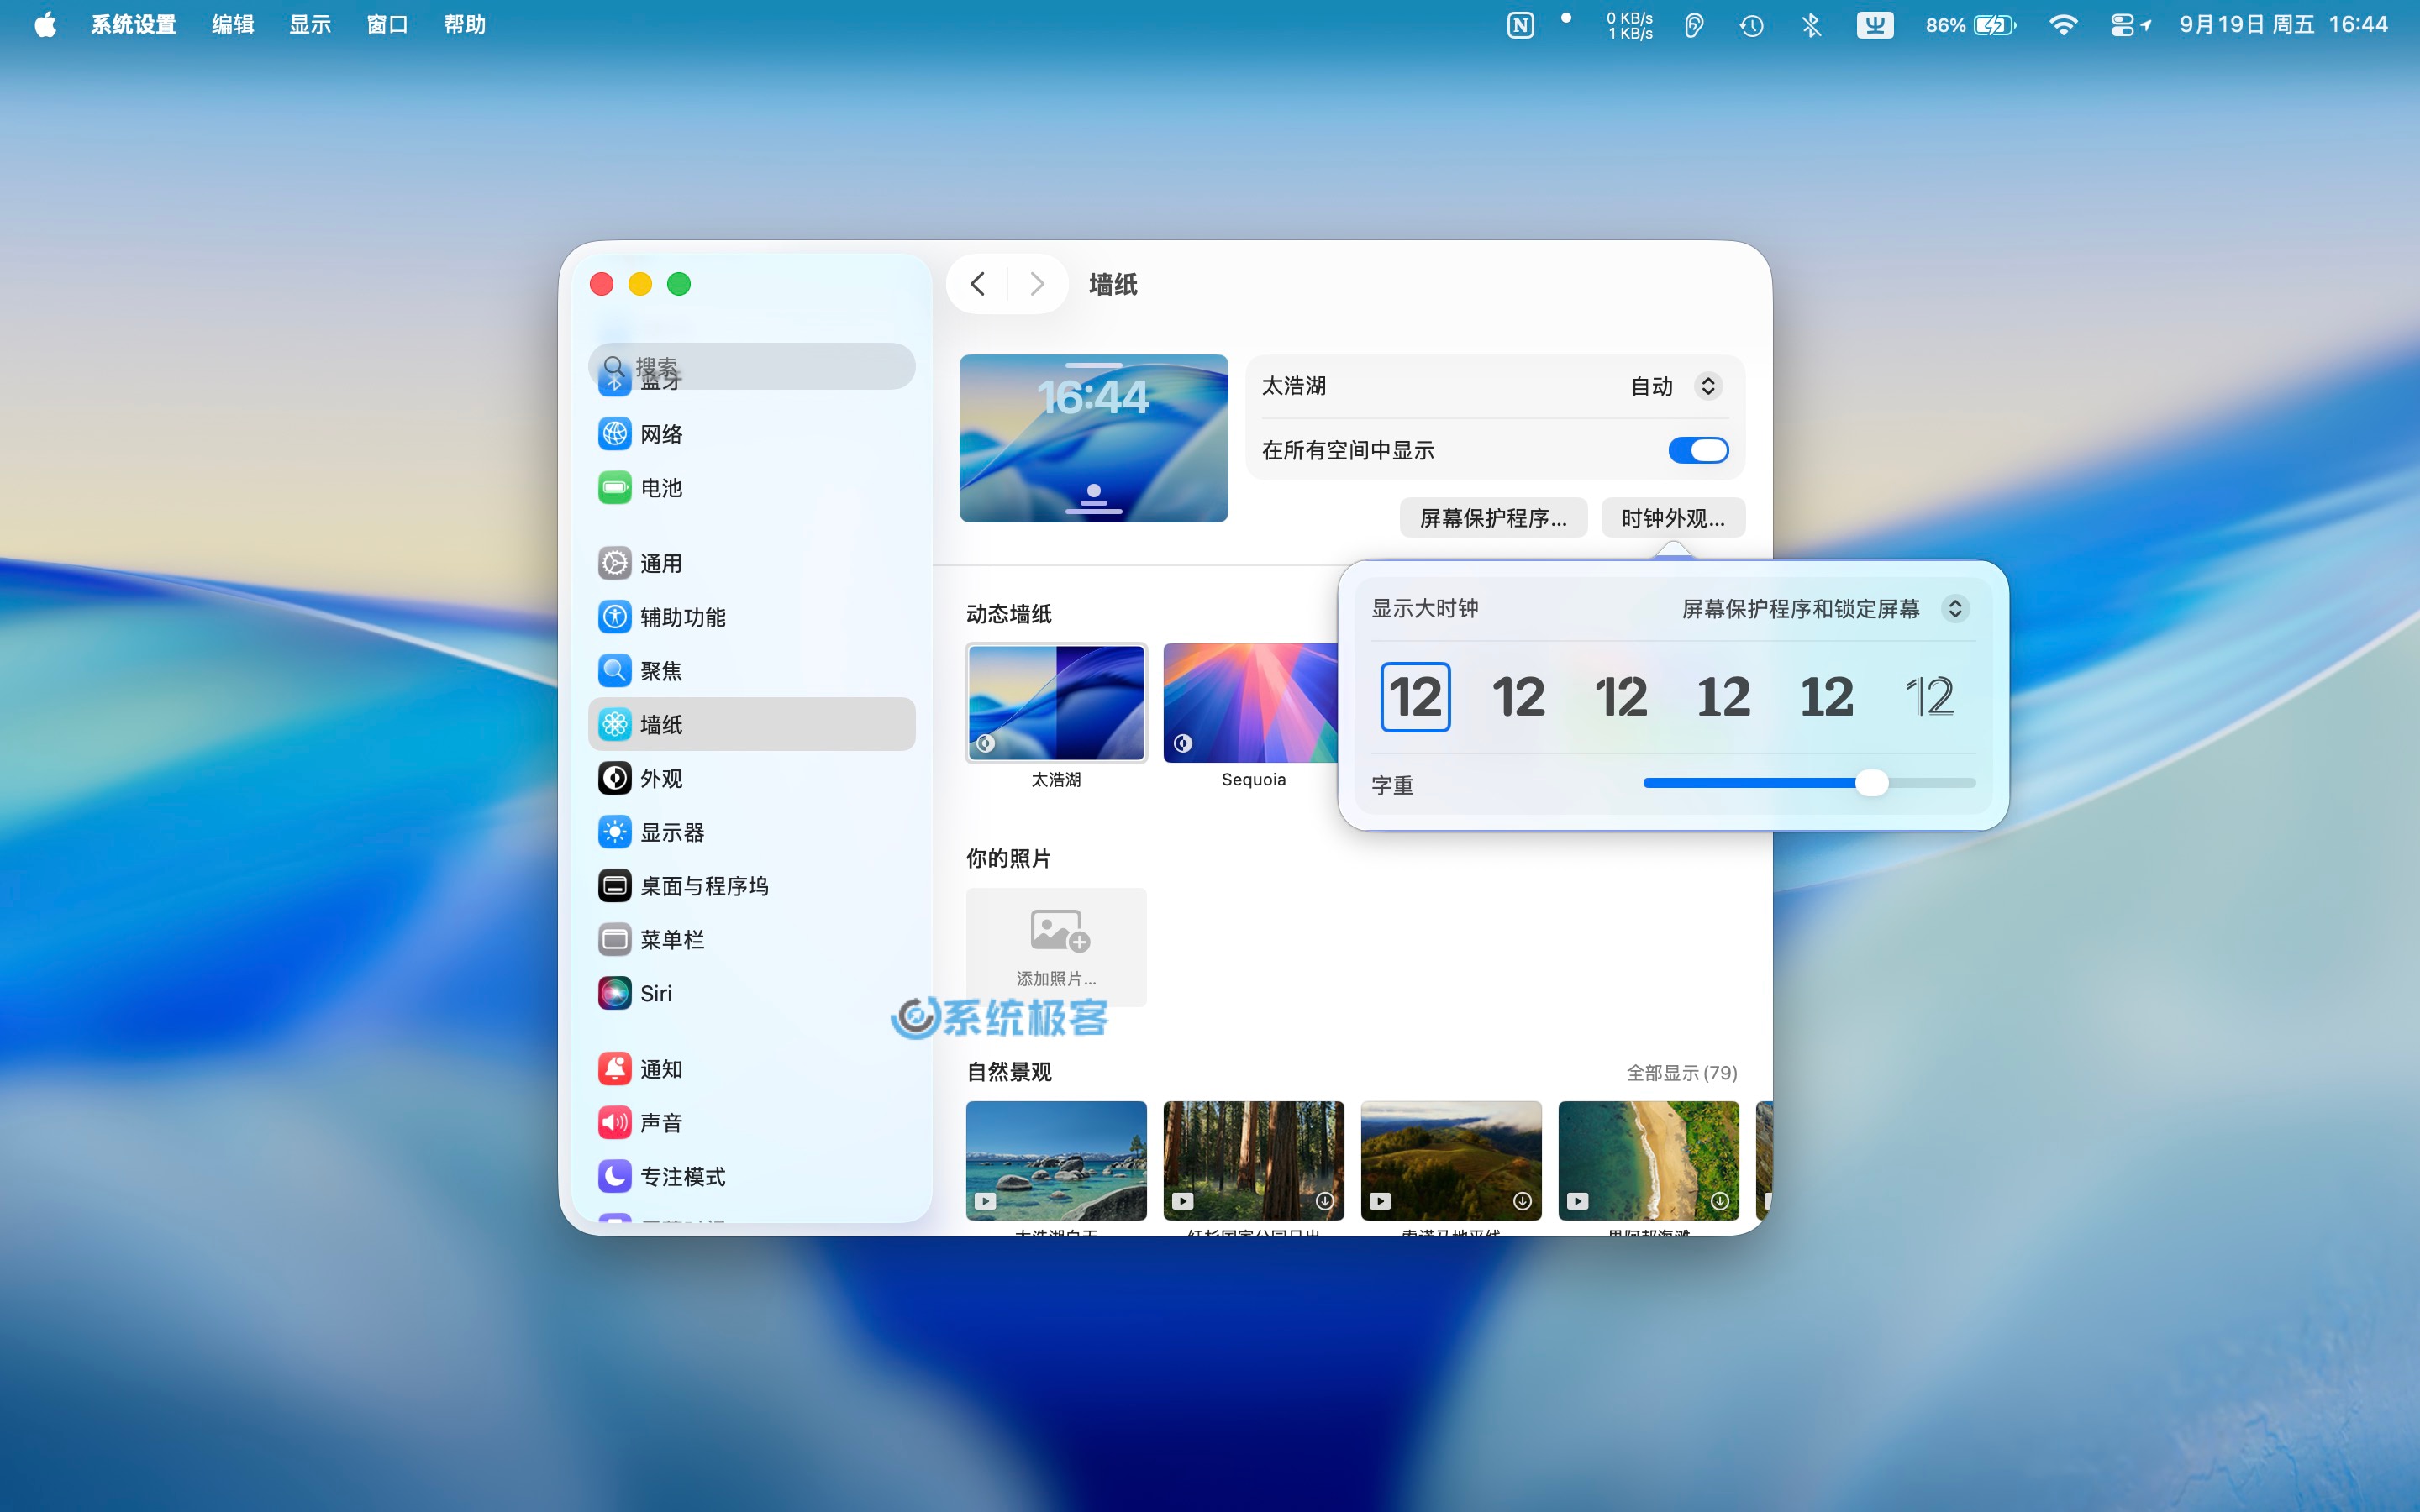
Task: Select the fourth 12 clock font style
Action: point(1724,697)
